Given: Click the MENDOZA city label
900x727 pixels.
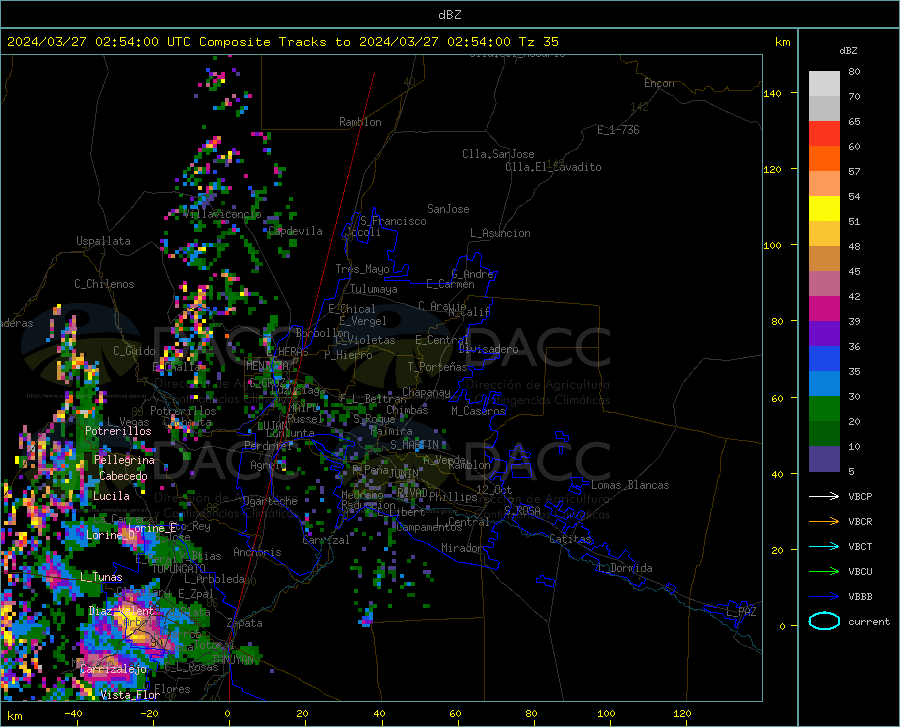Looking at the screenshot, I should [266, 366].
